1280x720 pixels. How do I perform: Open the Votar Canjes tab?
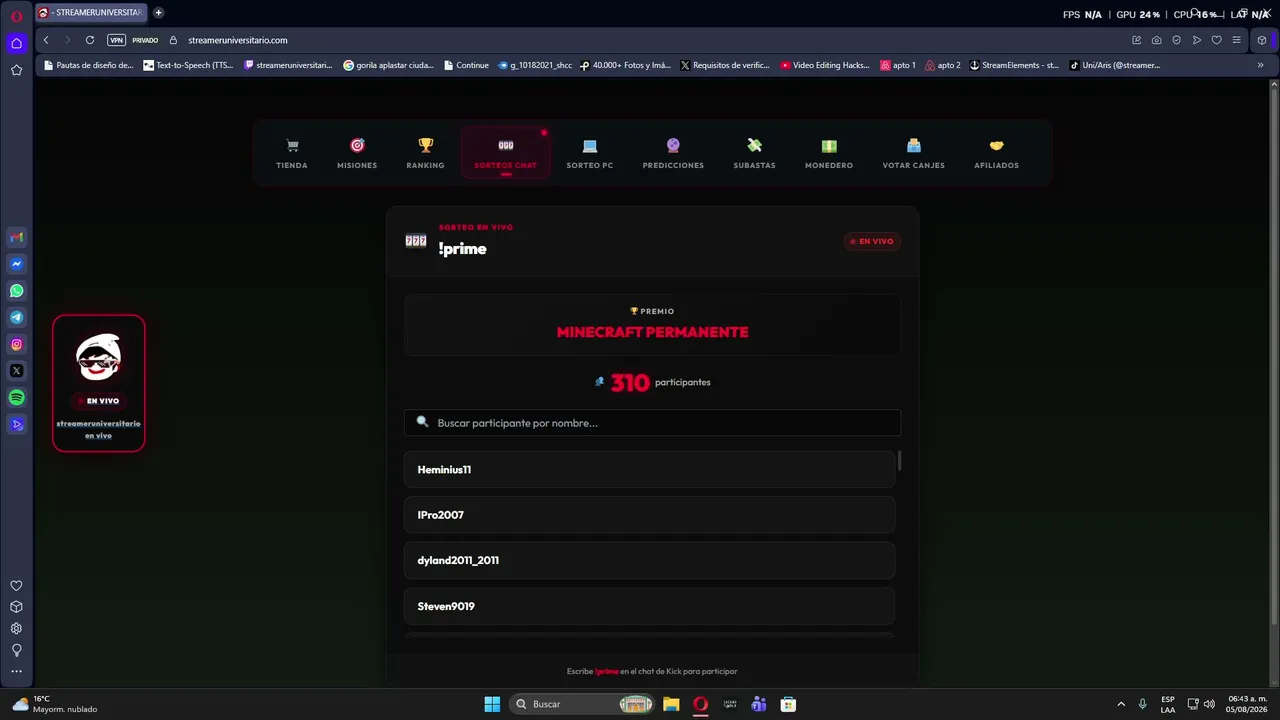point(913,153)
